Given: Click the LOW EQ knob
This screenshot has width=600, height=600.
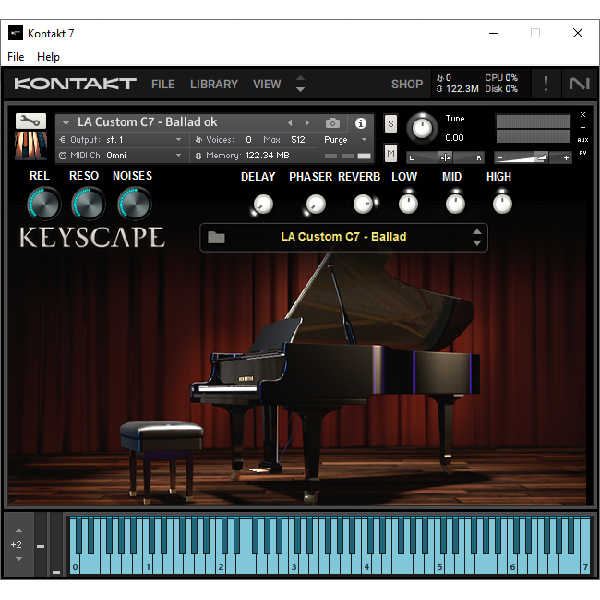Looking at the screenshot, I should (x=408, y=204).
